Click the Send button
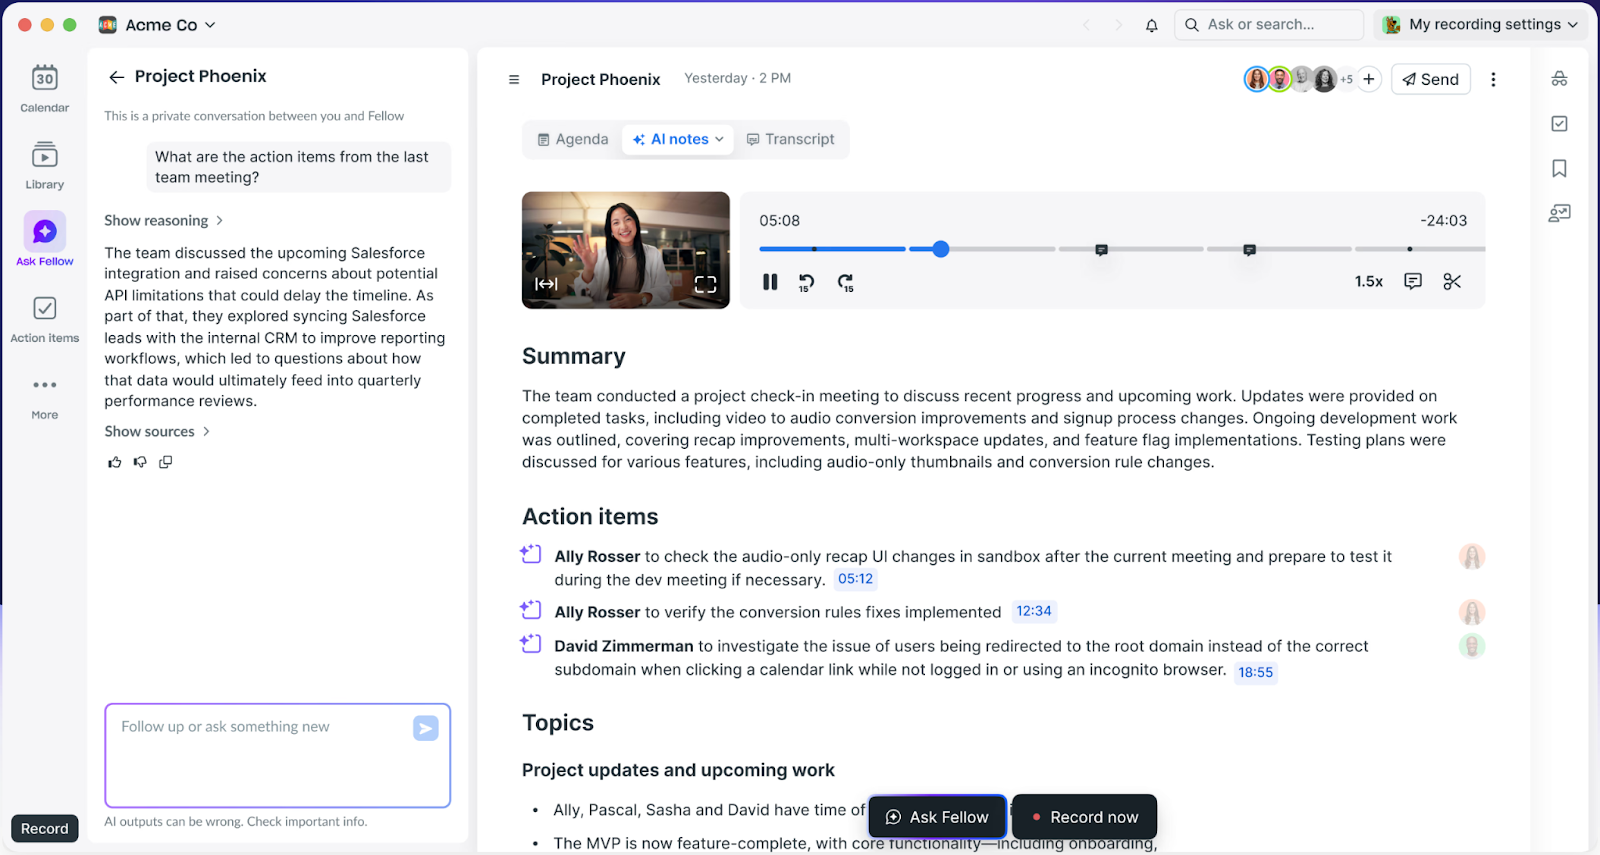Screen dimensions: 1600x855 click(1431, 79)
